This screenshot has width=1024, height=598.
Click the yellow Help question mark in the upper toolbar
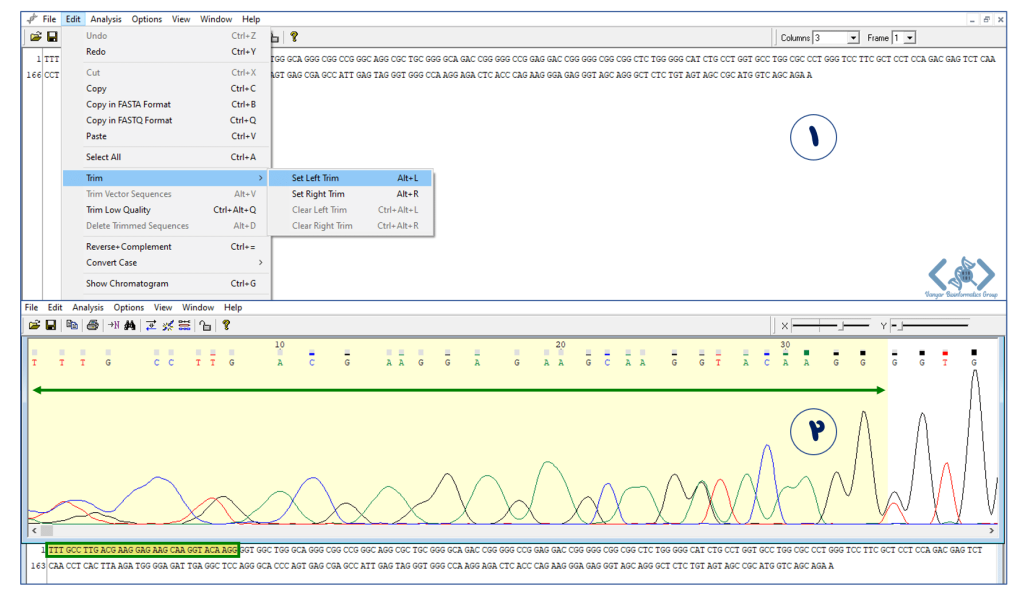pyautogui.click(x=294, y=37)
